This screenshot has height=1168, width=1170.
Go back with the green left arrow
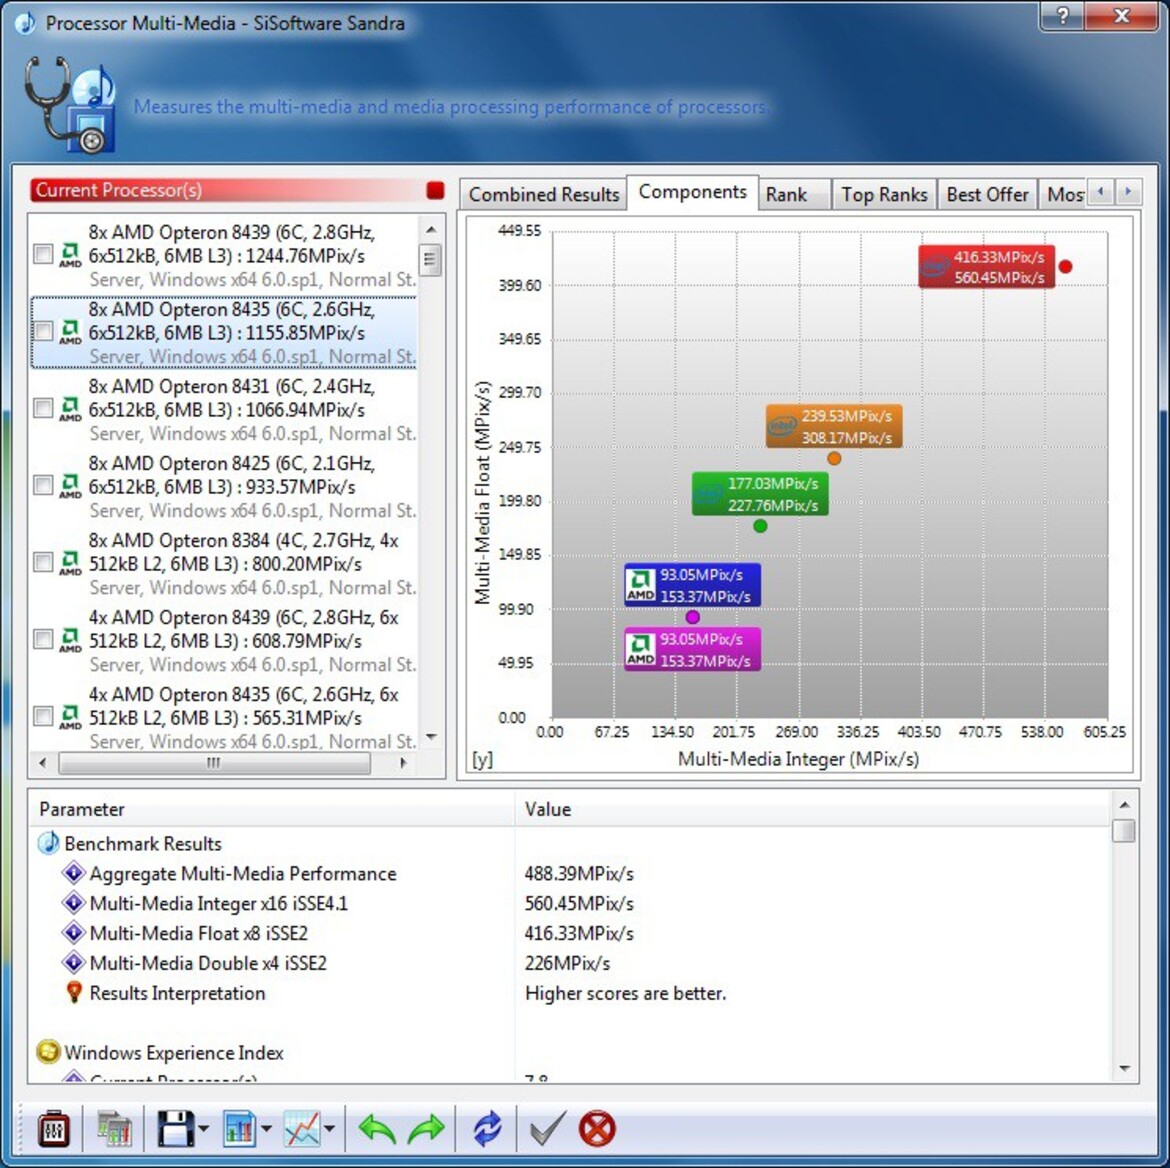pyautogui.click(x=377, y=1128)
